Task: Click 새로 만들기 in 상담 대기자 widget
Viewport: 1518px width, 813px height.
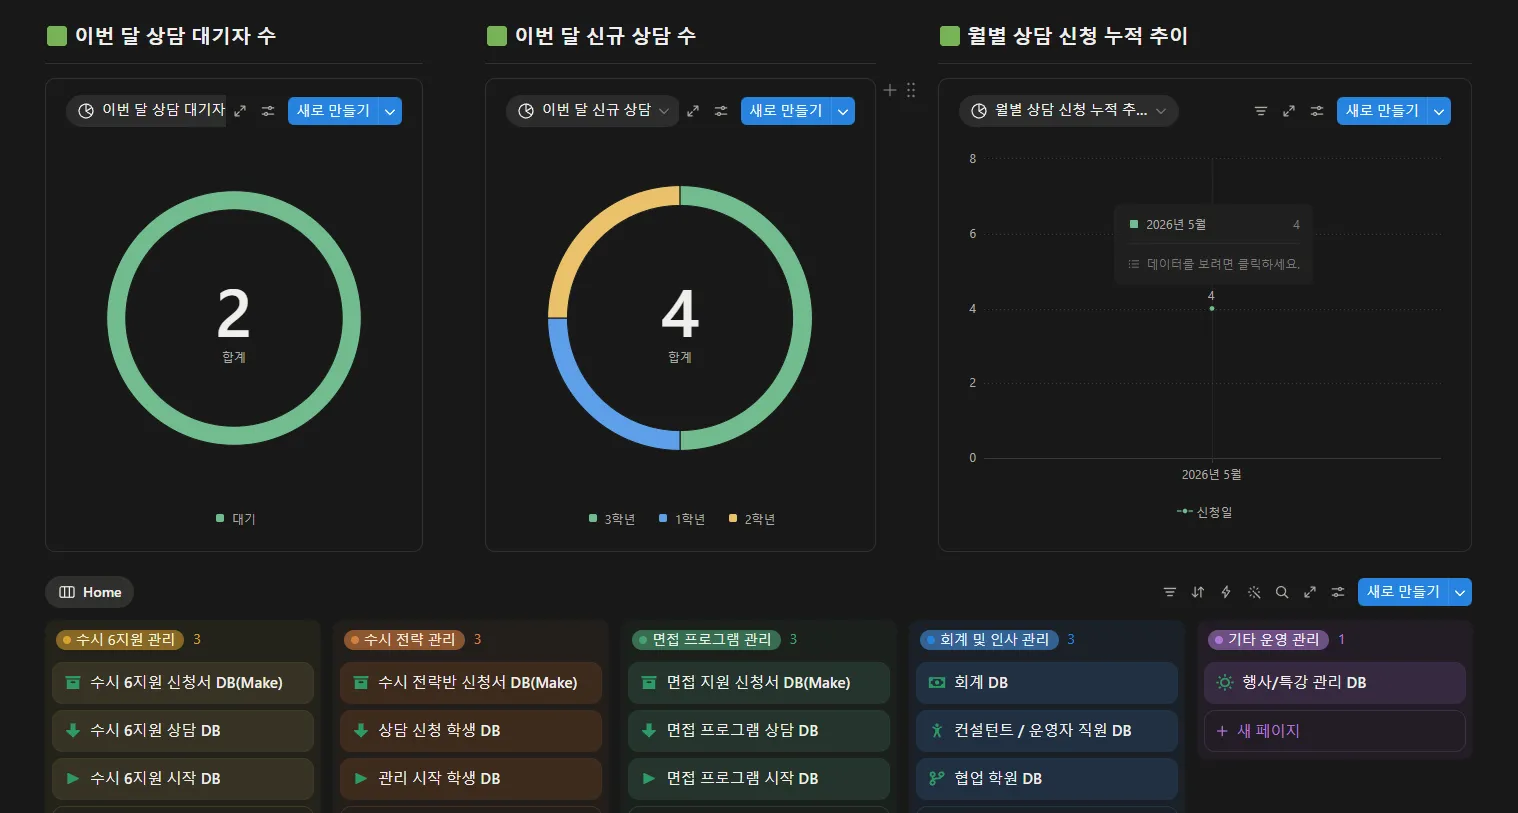Action: (x=334, y=111)
